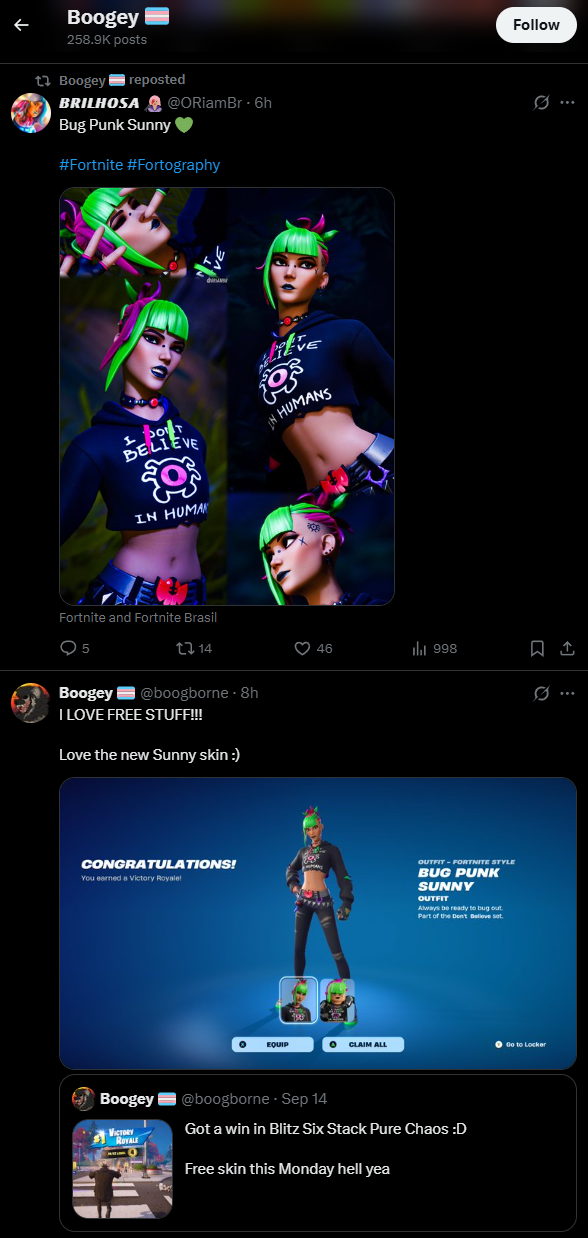Share the BRILHOSA post

567,649
